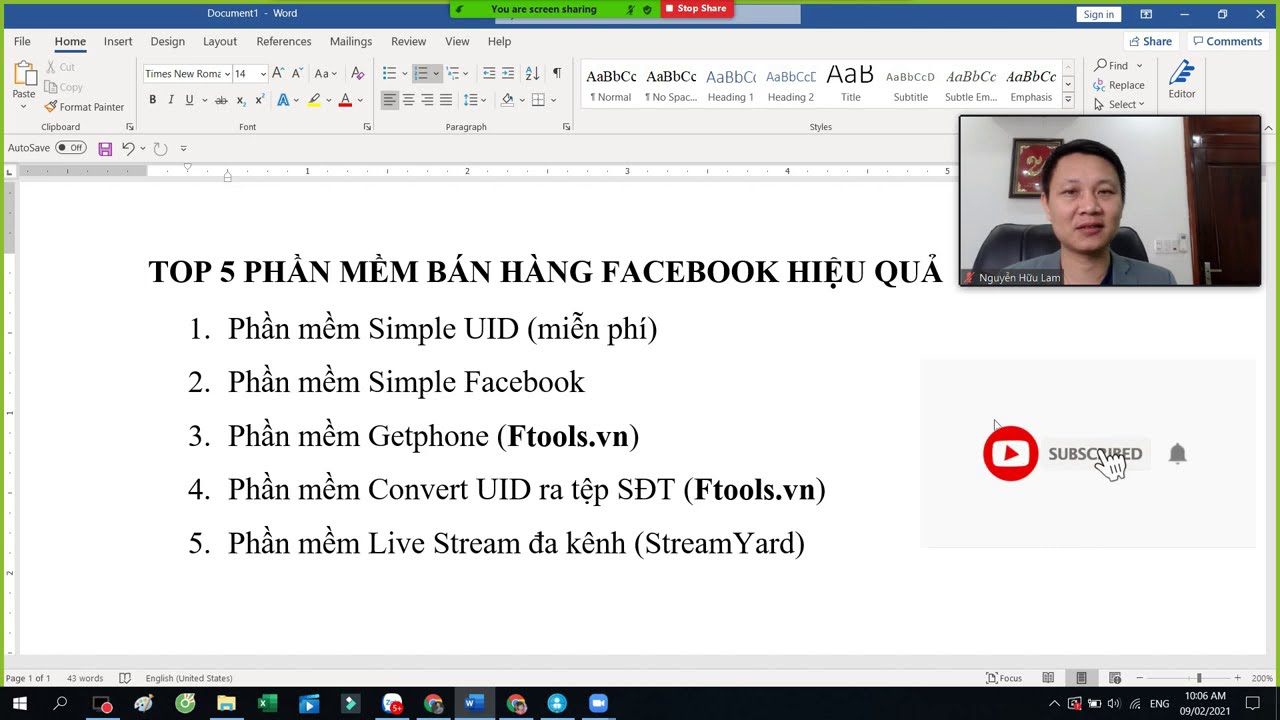Decrease paragraph indent
The image size is (1280, 720).
pyautogui.click(x=489, y=73)
